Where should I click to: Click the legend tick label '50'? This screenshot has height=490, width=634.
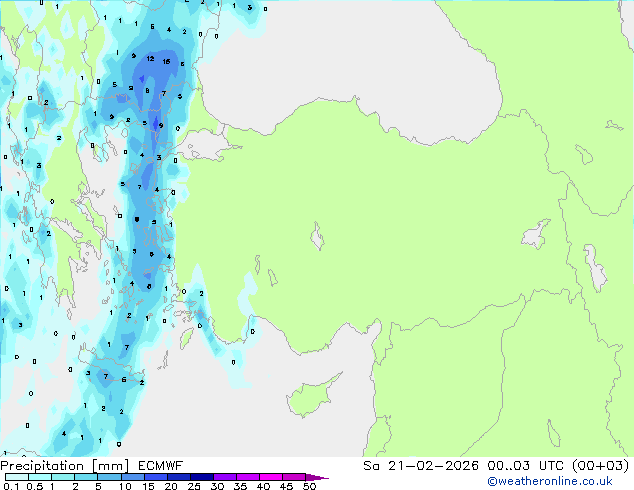[309, 486]
